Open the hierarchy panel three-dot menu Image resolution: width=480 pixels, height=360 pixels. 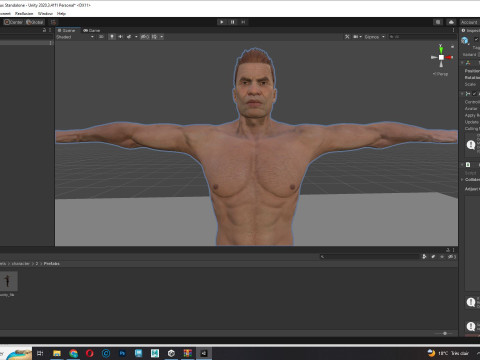(x=50, y=30)
